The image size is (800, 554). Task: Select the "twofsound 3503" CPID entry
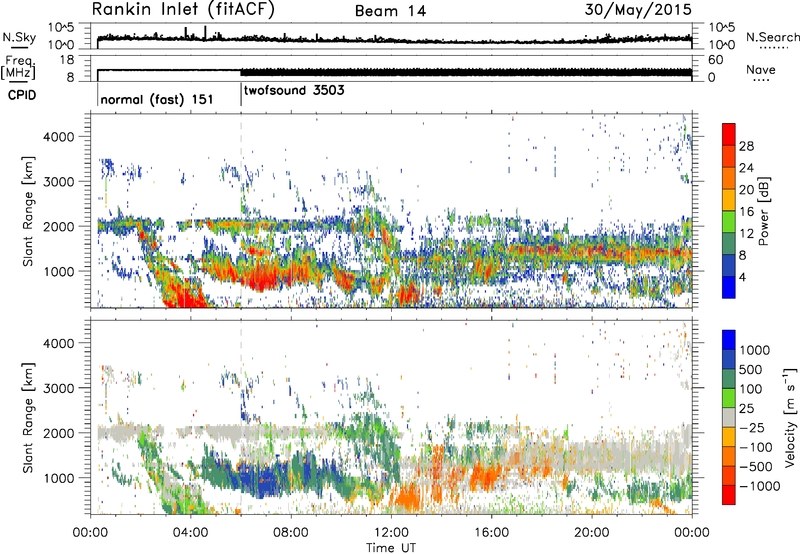tap(294, 91)
